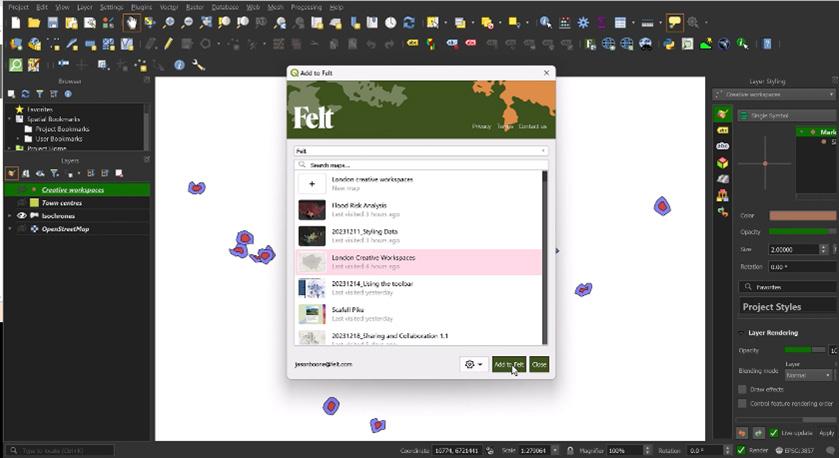
Task: Click the Contact us link in Felt banner
Action: (x=532, y=126)
